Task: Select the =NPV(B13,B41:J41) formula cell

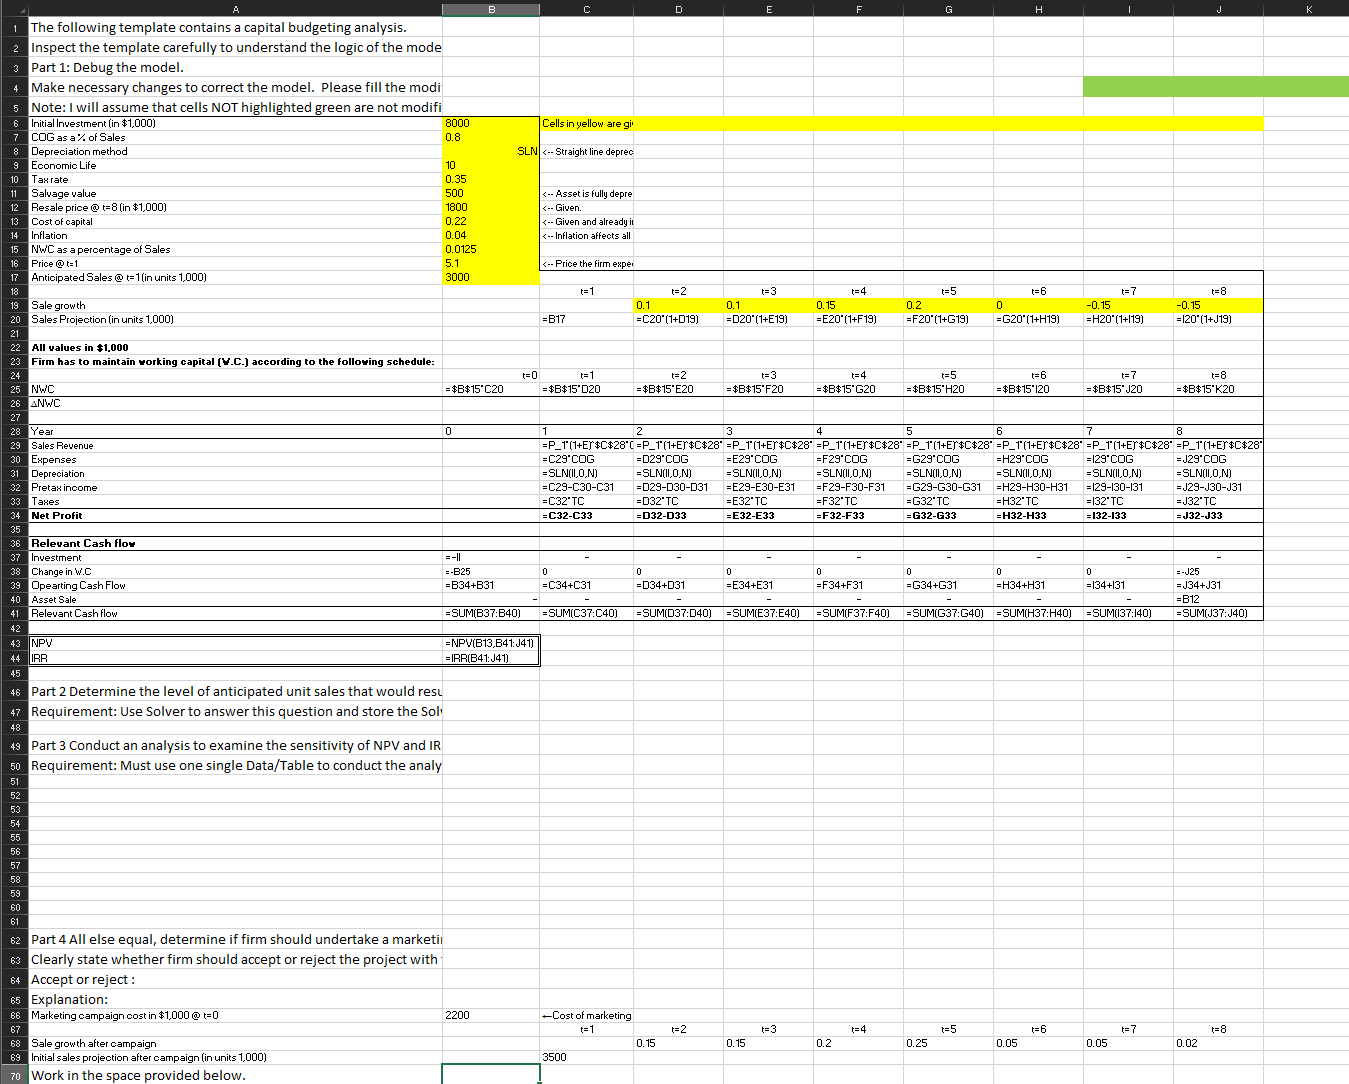Action: coord(491,643)
